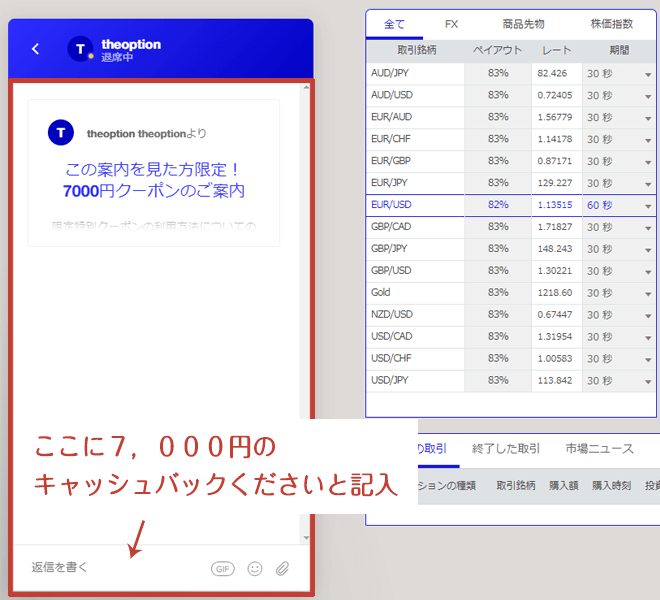Open the GIF picker in reply bar
The width and height of the screenshot is (660, 600).
tap(223, 569)
